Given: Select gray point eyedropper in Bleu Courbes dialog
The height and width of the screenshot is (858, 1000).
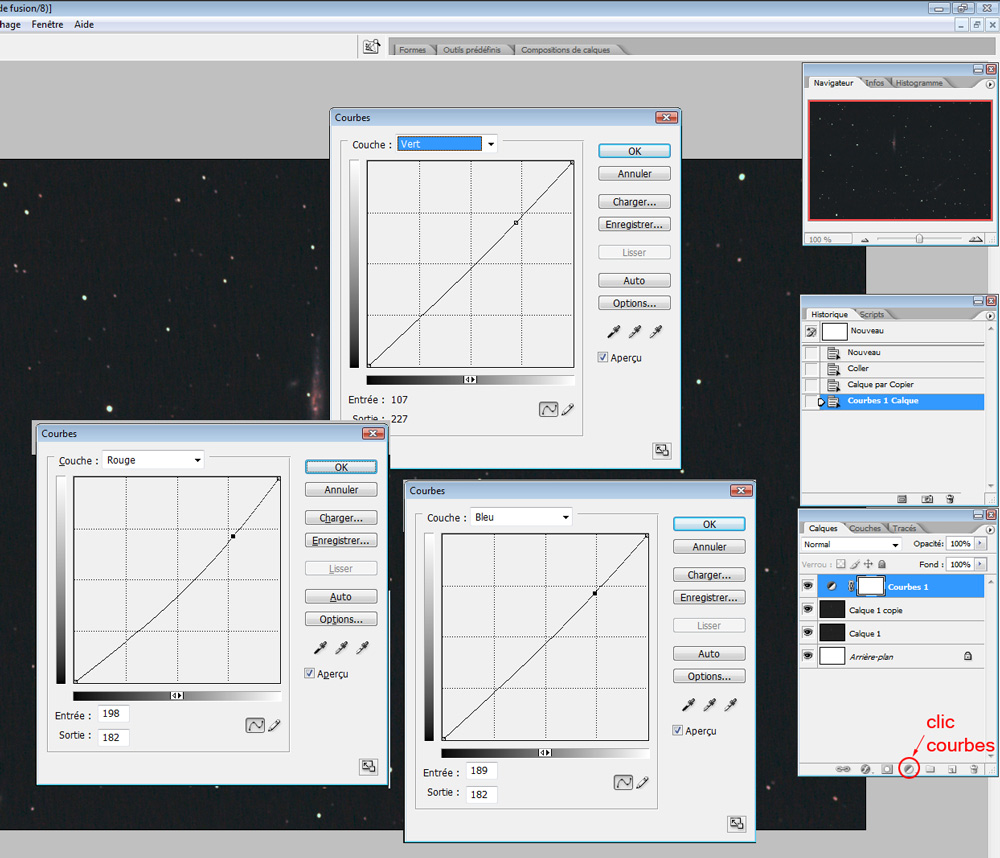Looking at the screenshot, I should point(709,704).
